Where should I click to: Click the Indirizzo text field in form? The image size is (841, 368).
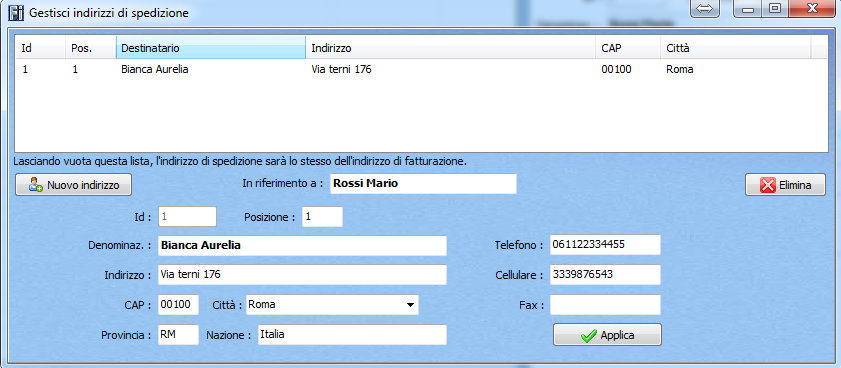[303, 275]
